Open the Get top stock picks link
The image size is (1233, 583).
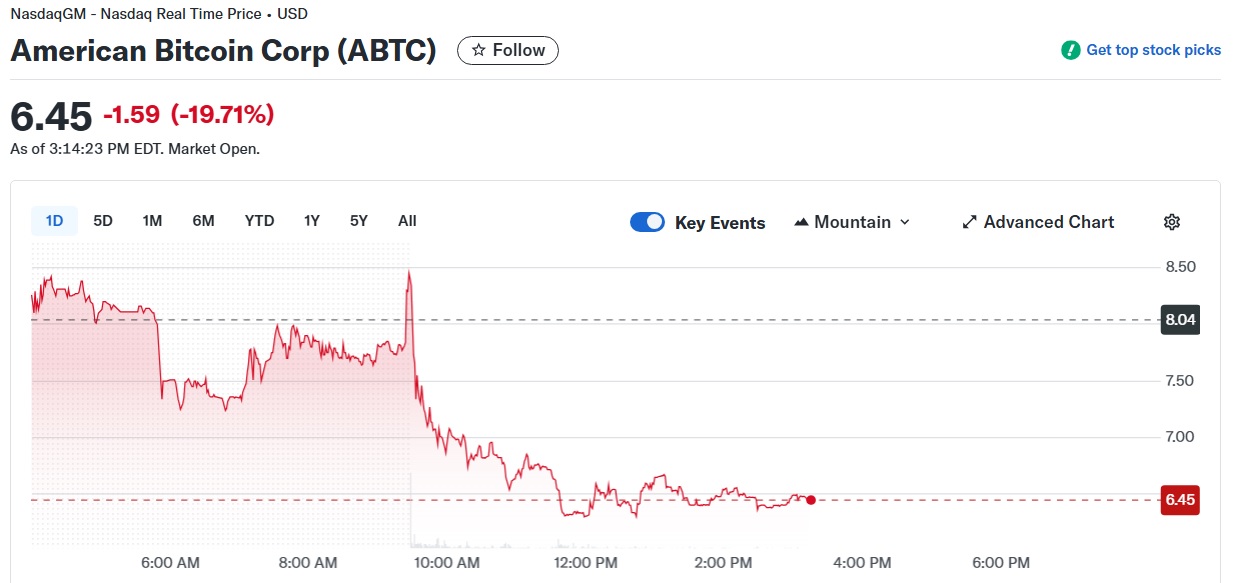point(1153,50)
